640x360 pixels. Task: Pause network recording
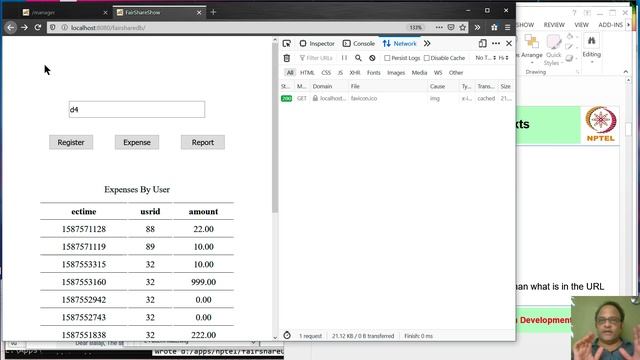(344, 58)
